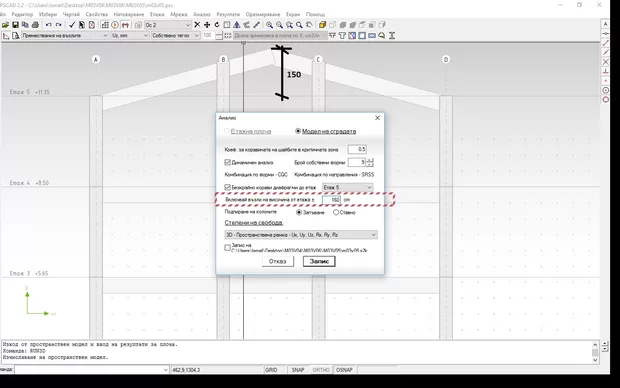Click the open file folder icon
Image resolution: width=620 pixels, height=388 pixels.
point(5,25)
